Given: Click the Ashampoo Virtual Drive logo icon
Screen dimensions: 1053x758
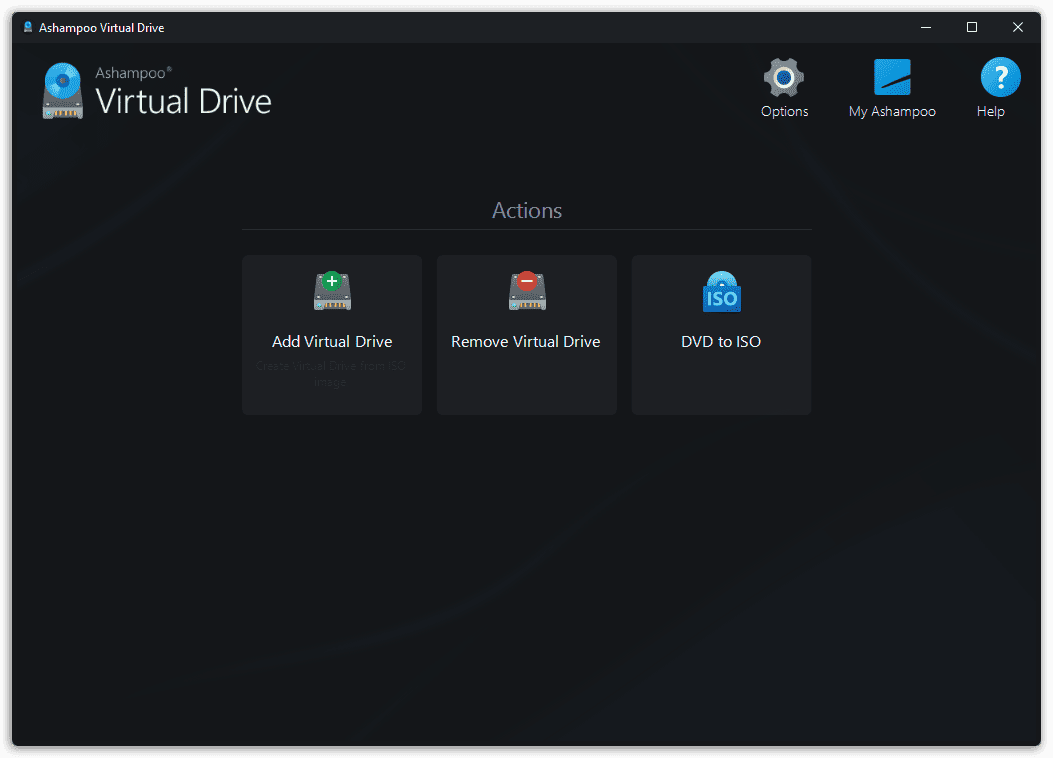Looking at the screenshot, I should click(62, 91).
